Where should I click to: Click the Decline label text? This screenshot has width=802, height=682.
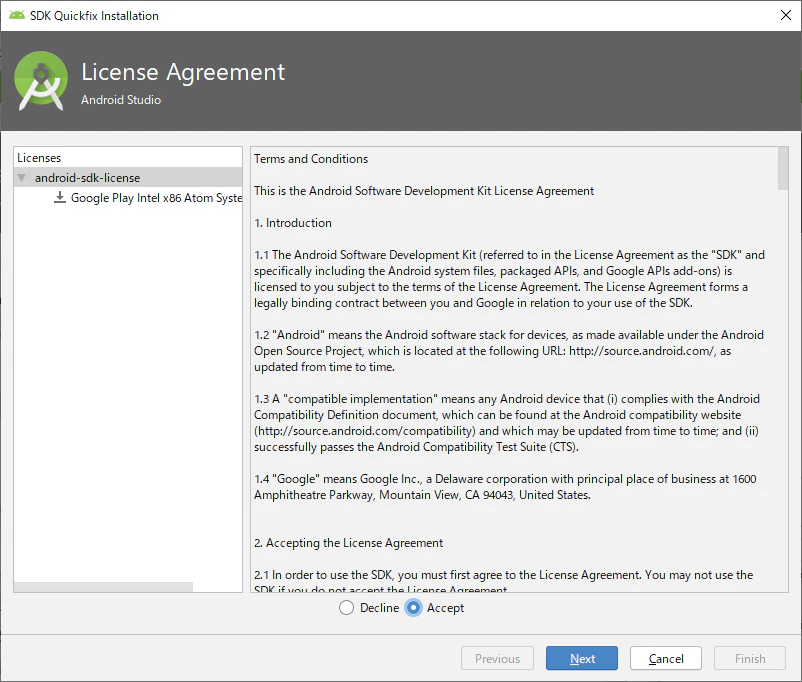tap(380, 608)
